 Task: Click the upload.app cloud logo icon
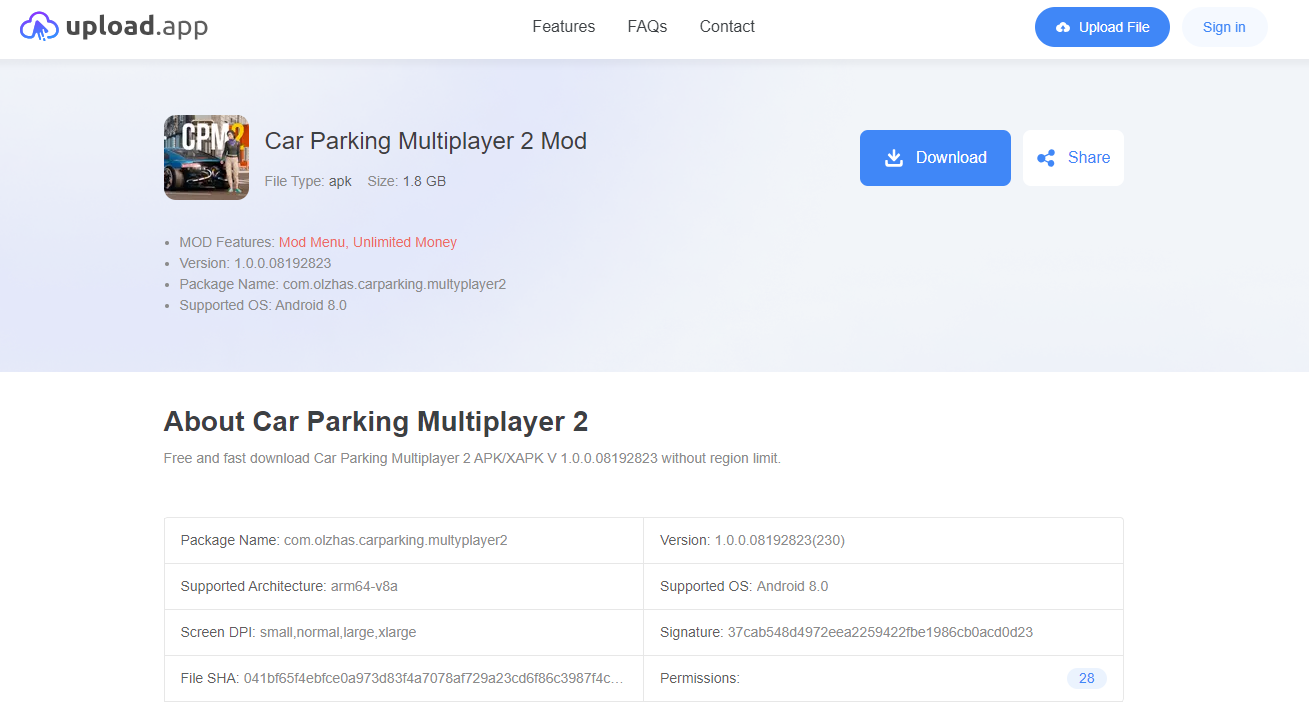[40, 26]
